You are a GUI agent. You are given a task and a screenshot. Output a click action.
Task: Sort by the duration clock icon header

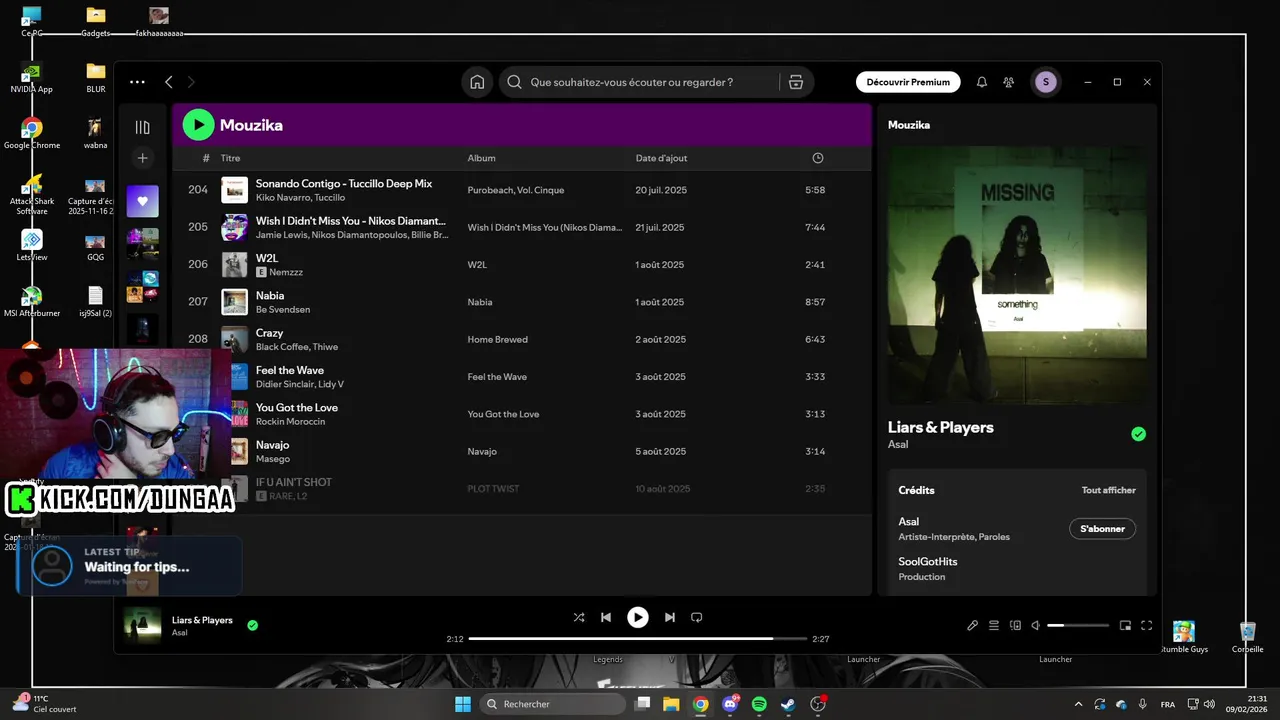[x=818, y=158]
